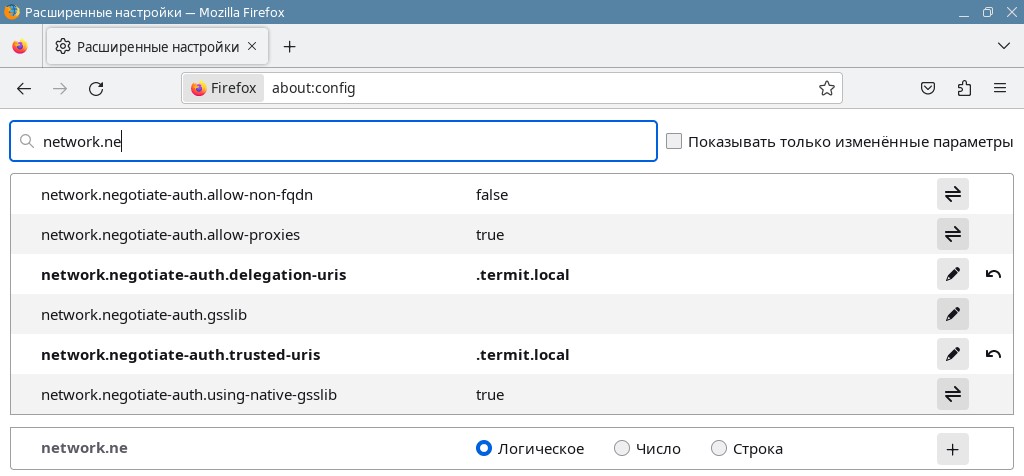
Task: Open a new tab with plus button
Action: coord(290,46)
